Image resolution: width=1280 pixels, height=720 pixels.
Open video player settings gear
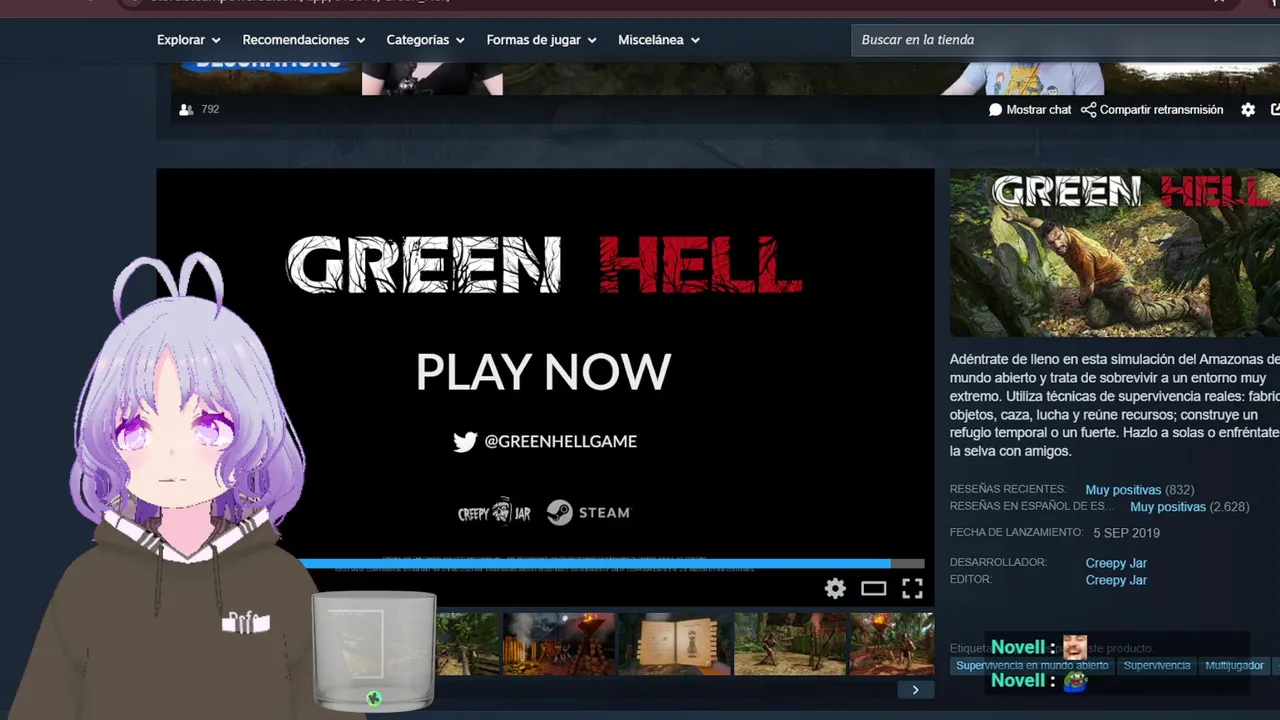[835, 589]
